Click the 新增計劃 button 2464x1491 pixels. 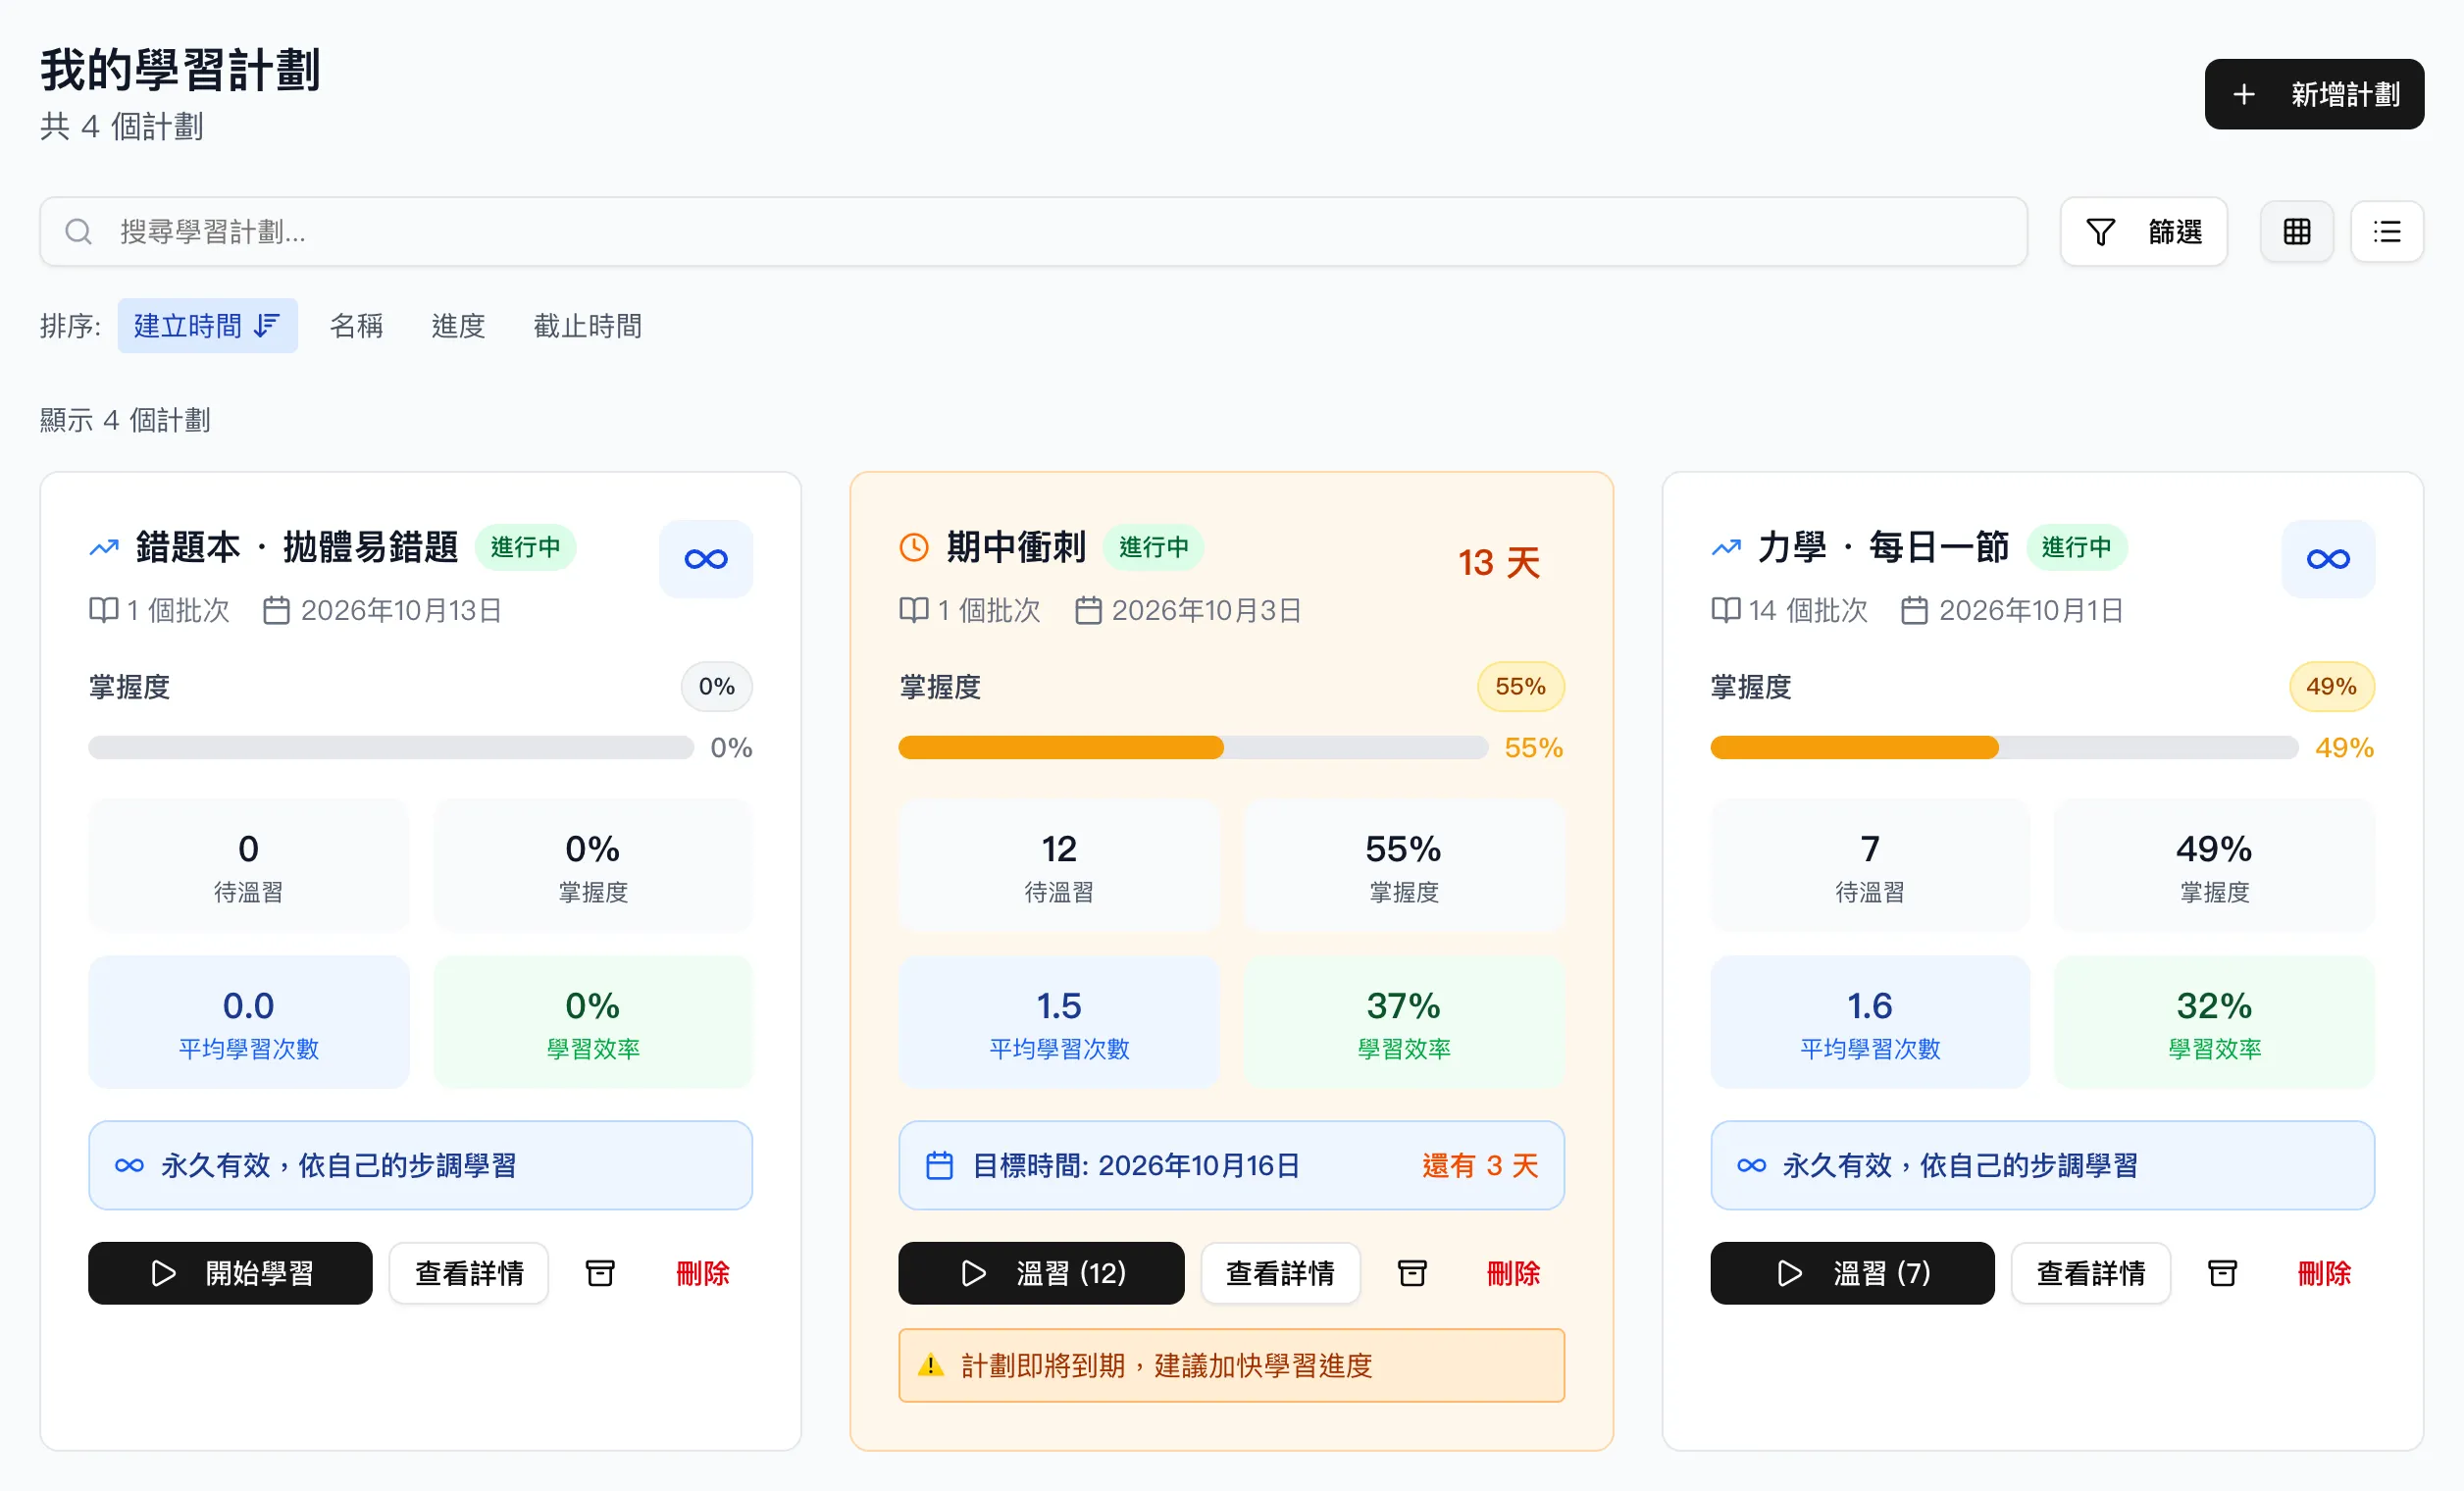click(x=2314, y=94)
